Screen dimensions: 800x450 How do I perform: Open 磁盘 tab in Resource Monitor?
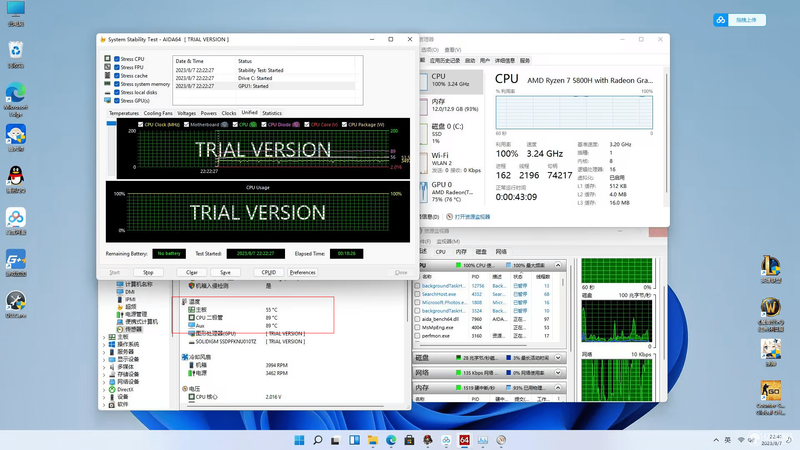[481, 252]
